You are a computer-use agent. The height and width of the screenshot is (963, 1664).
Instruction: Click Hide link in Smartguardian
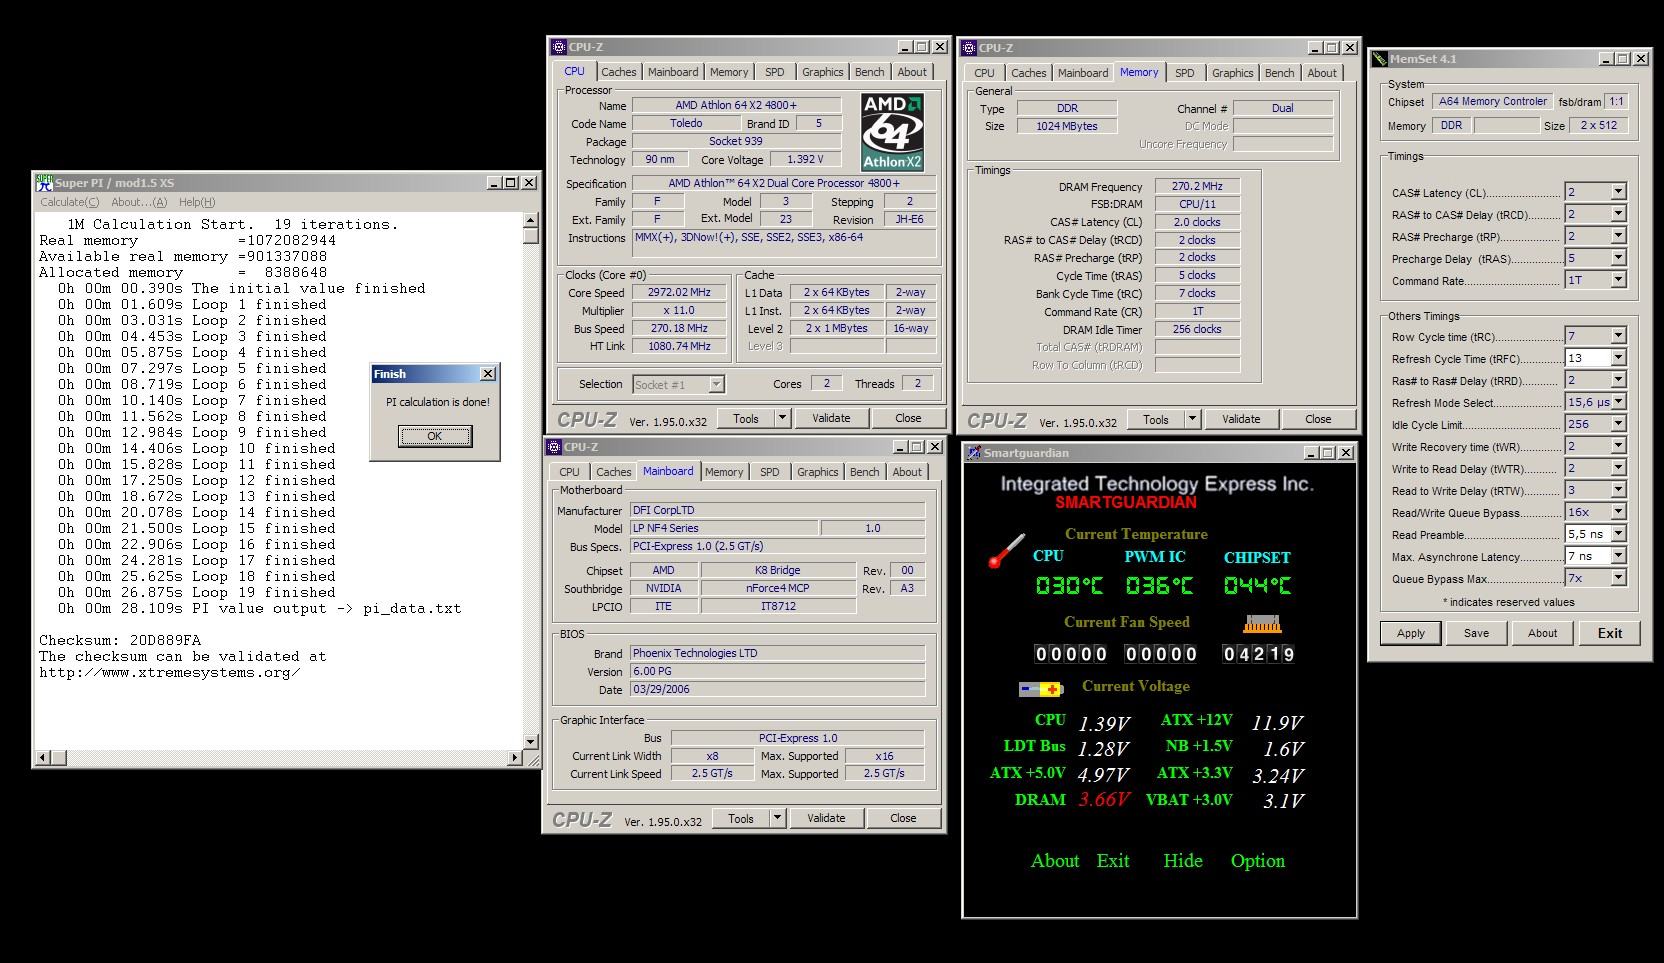1183,861
